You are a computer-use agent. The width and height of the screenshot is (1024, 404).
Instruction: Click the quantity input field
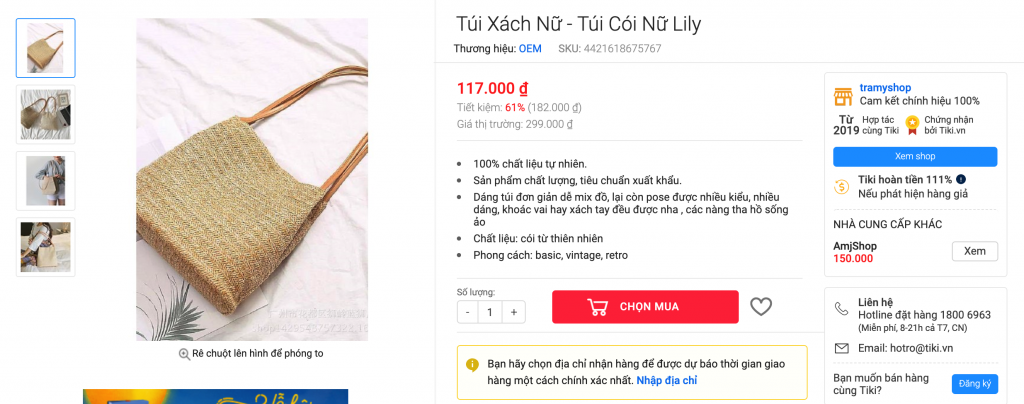tap(490, 312)
